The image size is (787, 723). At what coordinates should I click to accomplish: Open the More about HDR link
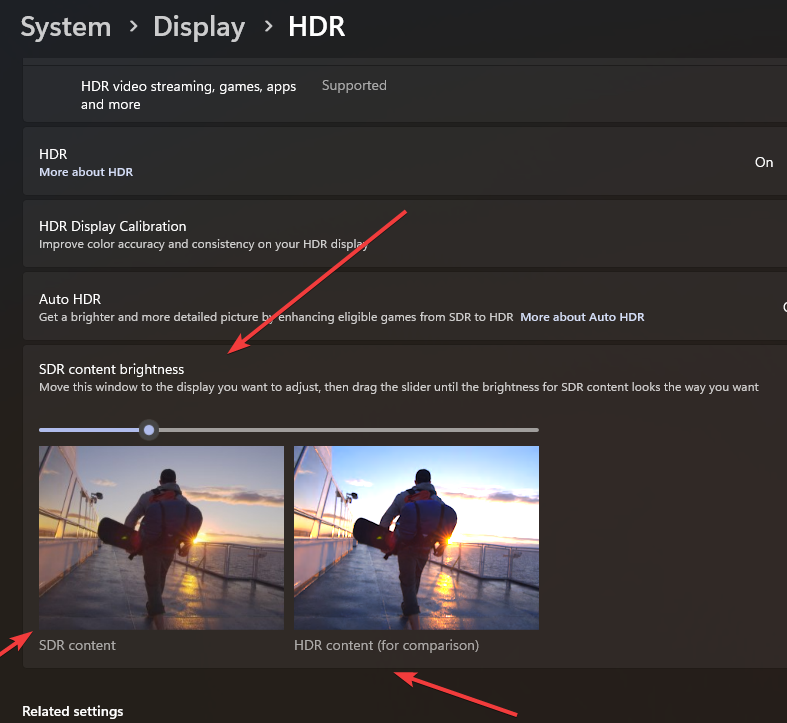(86, 172)
